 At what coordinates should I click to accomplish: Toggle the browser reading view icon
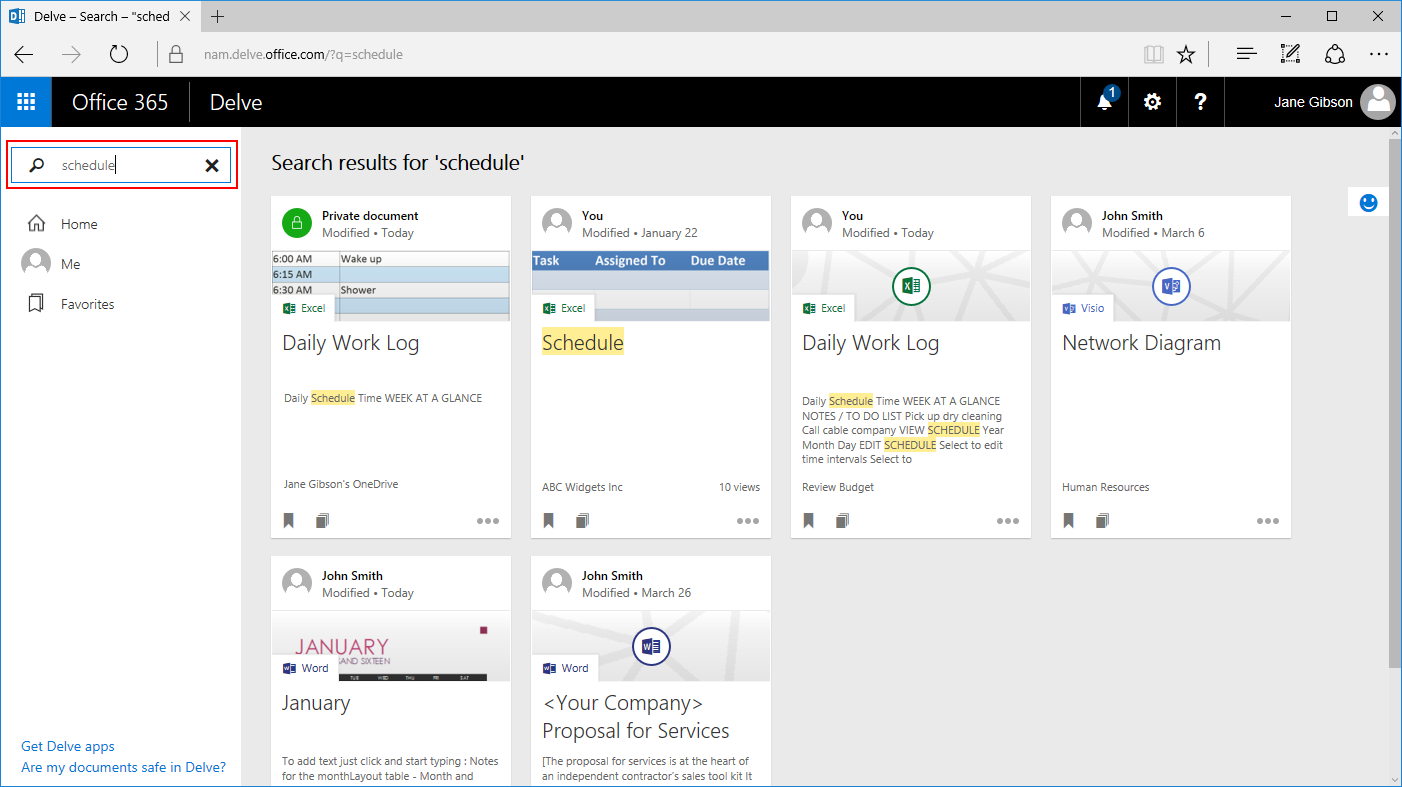(1154, 54)
